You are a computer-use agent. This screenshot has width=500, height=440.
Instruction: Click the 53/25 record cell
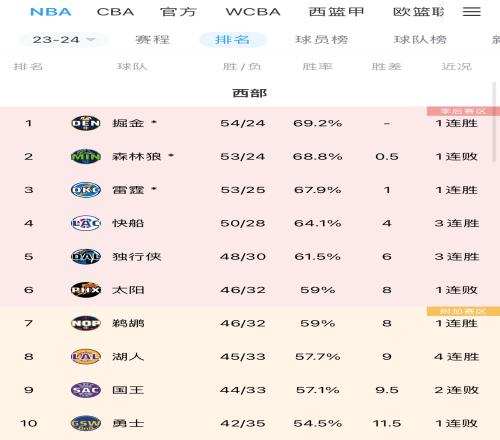click(x=243, y=190)
